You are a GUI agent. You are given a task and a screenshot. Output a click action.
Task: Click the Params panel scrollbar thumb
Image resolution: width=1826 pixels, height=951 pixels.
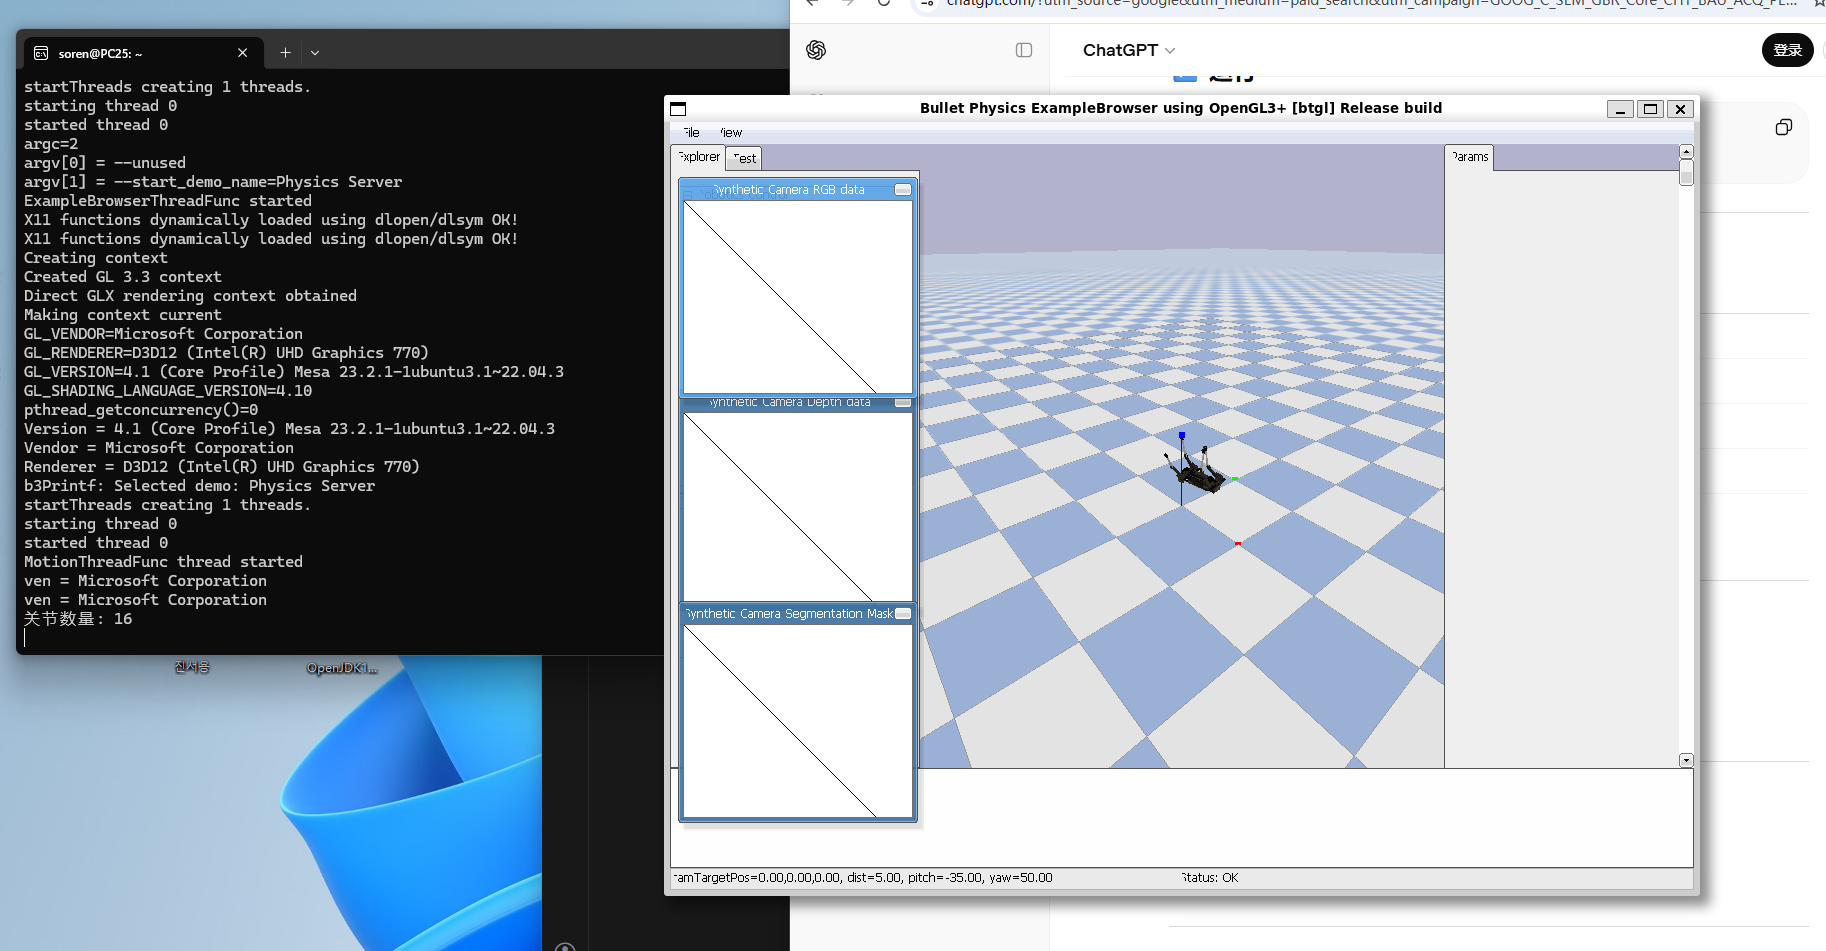coord(1686,173)
